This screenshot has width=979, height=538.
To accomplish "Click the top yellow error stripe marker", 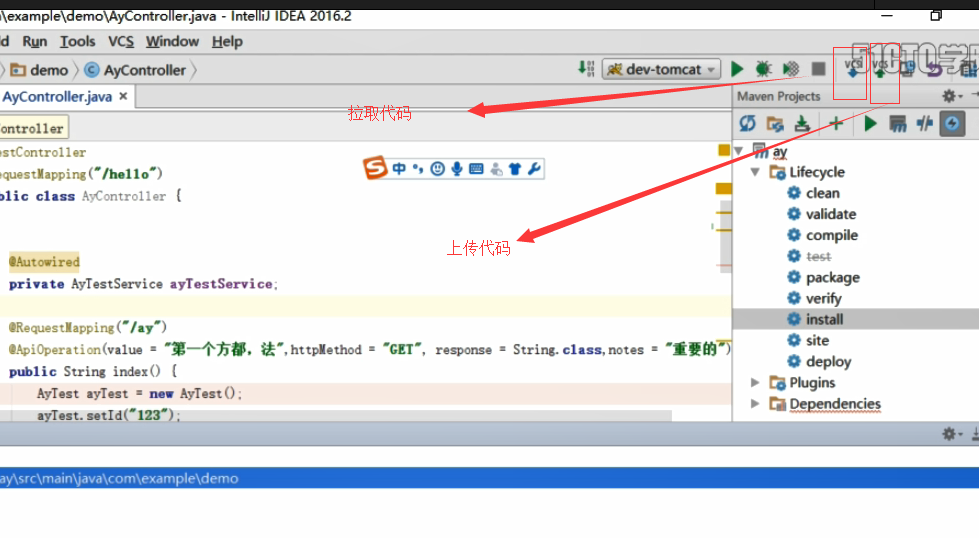I will (x=724, y=150).
